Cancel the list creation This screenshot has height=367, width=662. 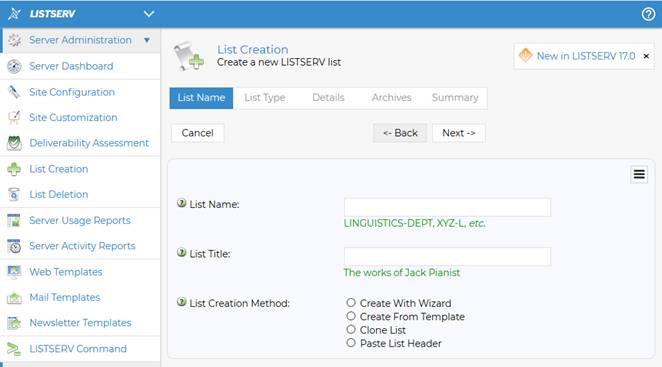point(198,133)
